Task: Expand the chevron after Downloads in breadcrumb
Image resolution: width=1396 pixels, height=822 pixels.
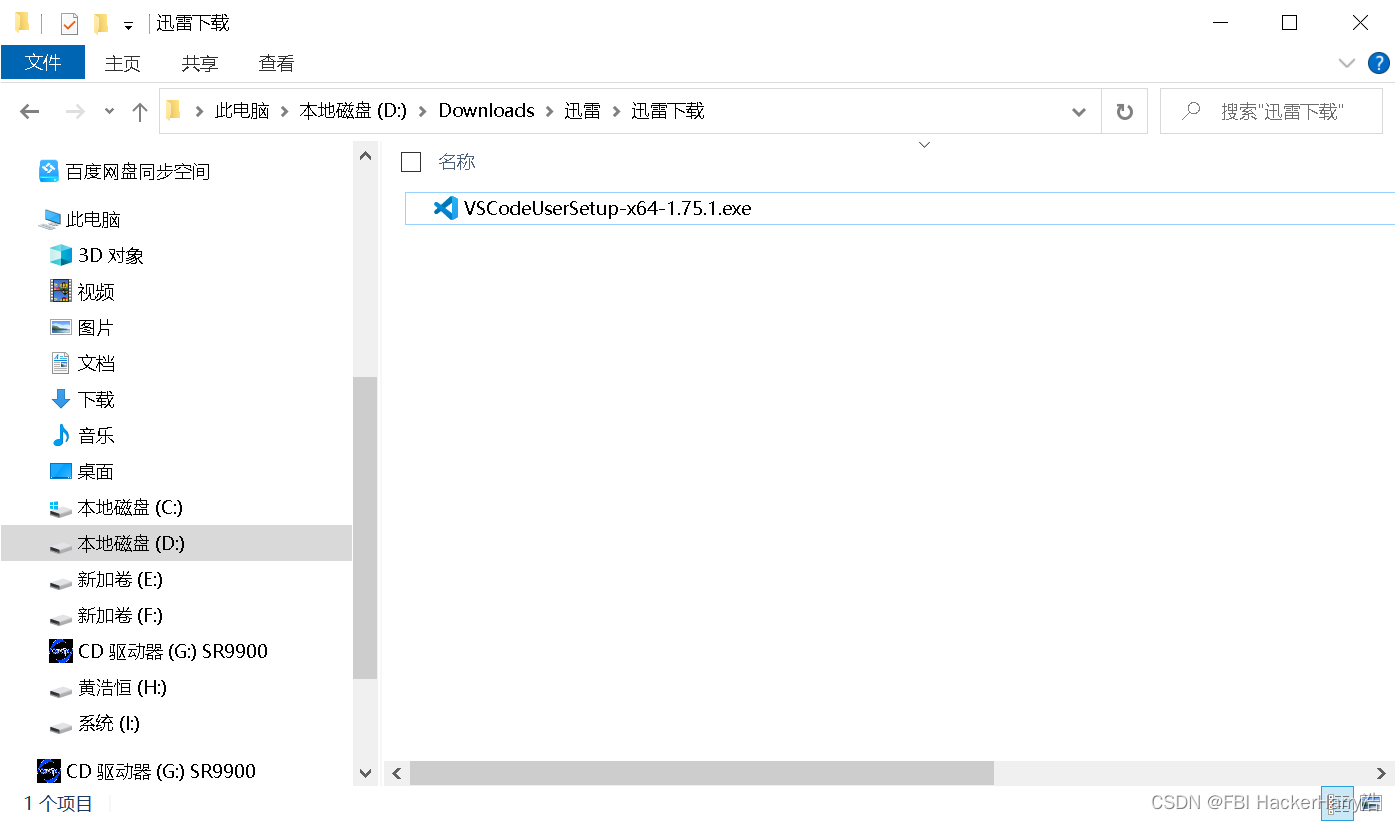Action: [x=549, y=111]
